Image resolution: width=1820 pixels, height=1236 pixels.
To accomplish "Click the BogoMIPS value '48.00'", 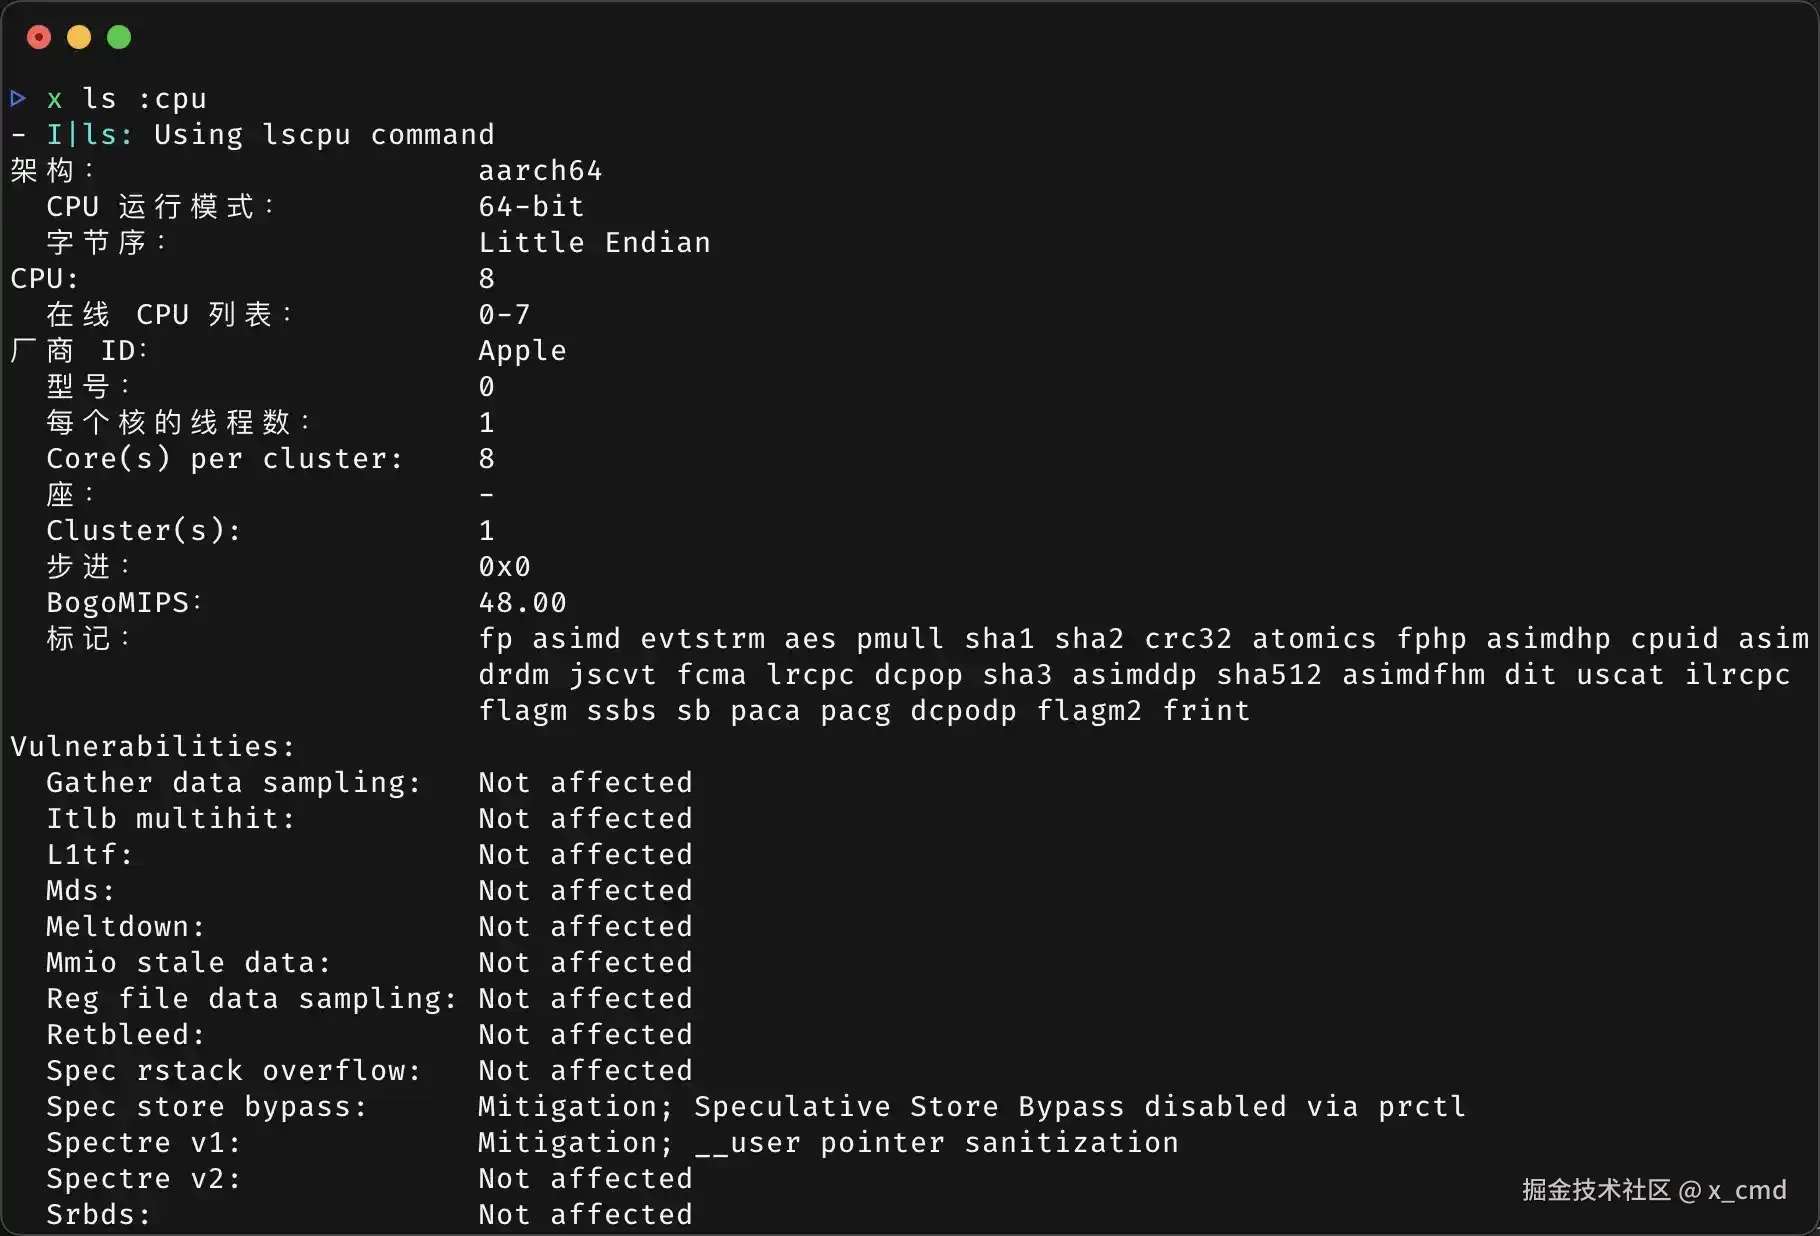I will coord(522,603).
